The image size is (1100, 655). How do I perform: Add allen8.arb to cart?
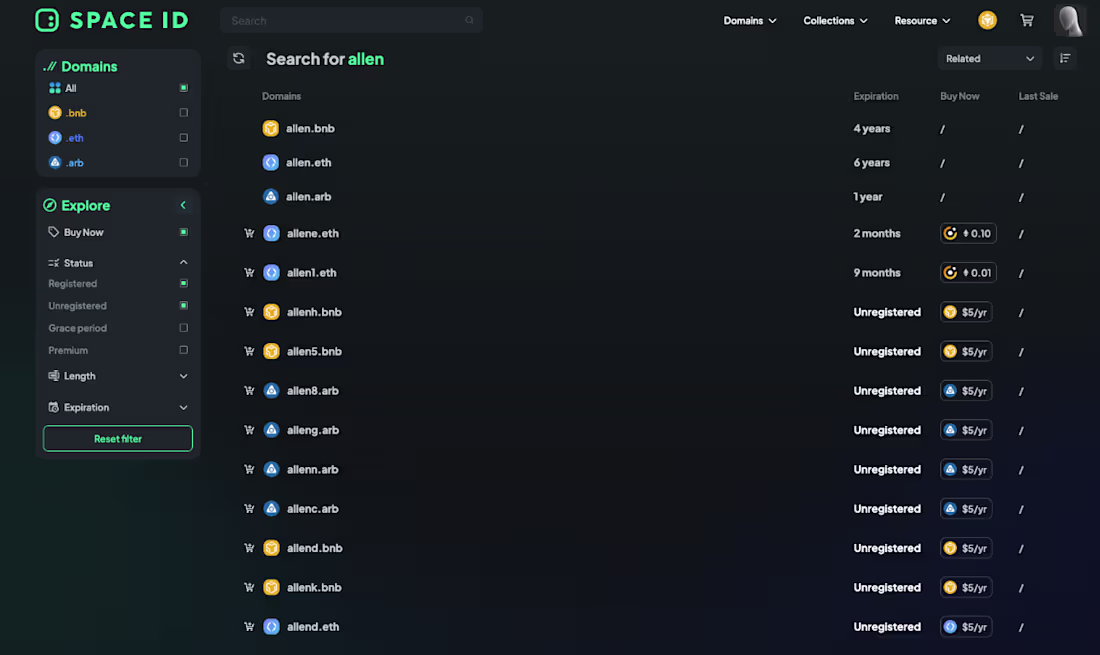click(x=249, y=391)
